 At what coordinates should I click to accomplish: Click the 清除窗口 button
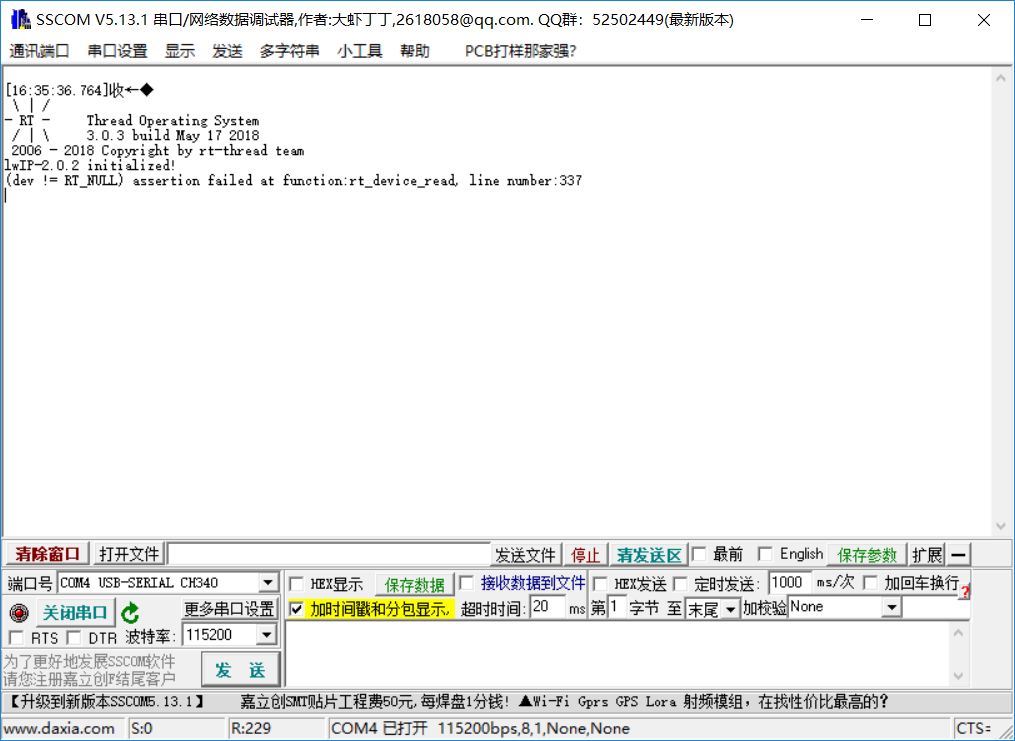47,555
